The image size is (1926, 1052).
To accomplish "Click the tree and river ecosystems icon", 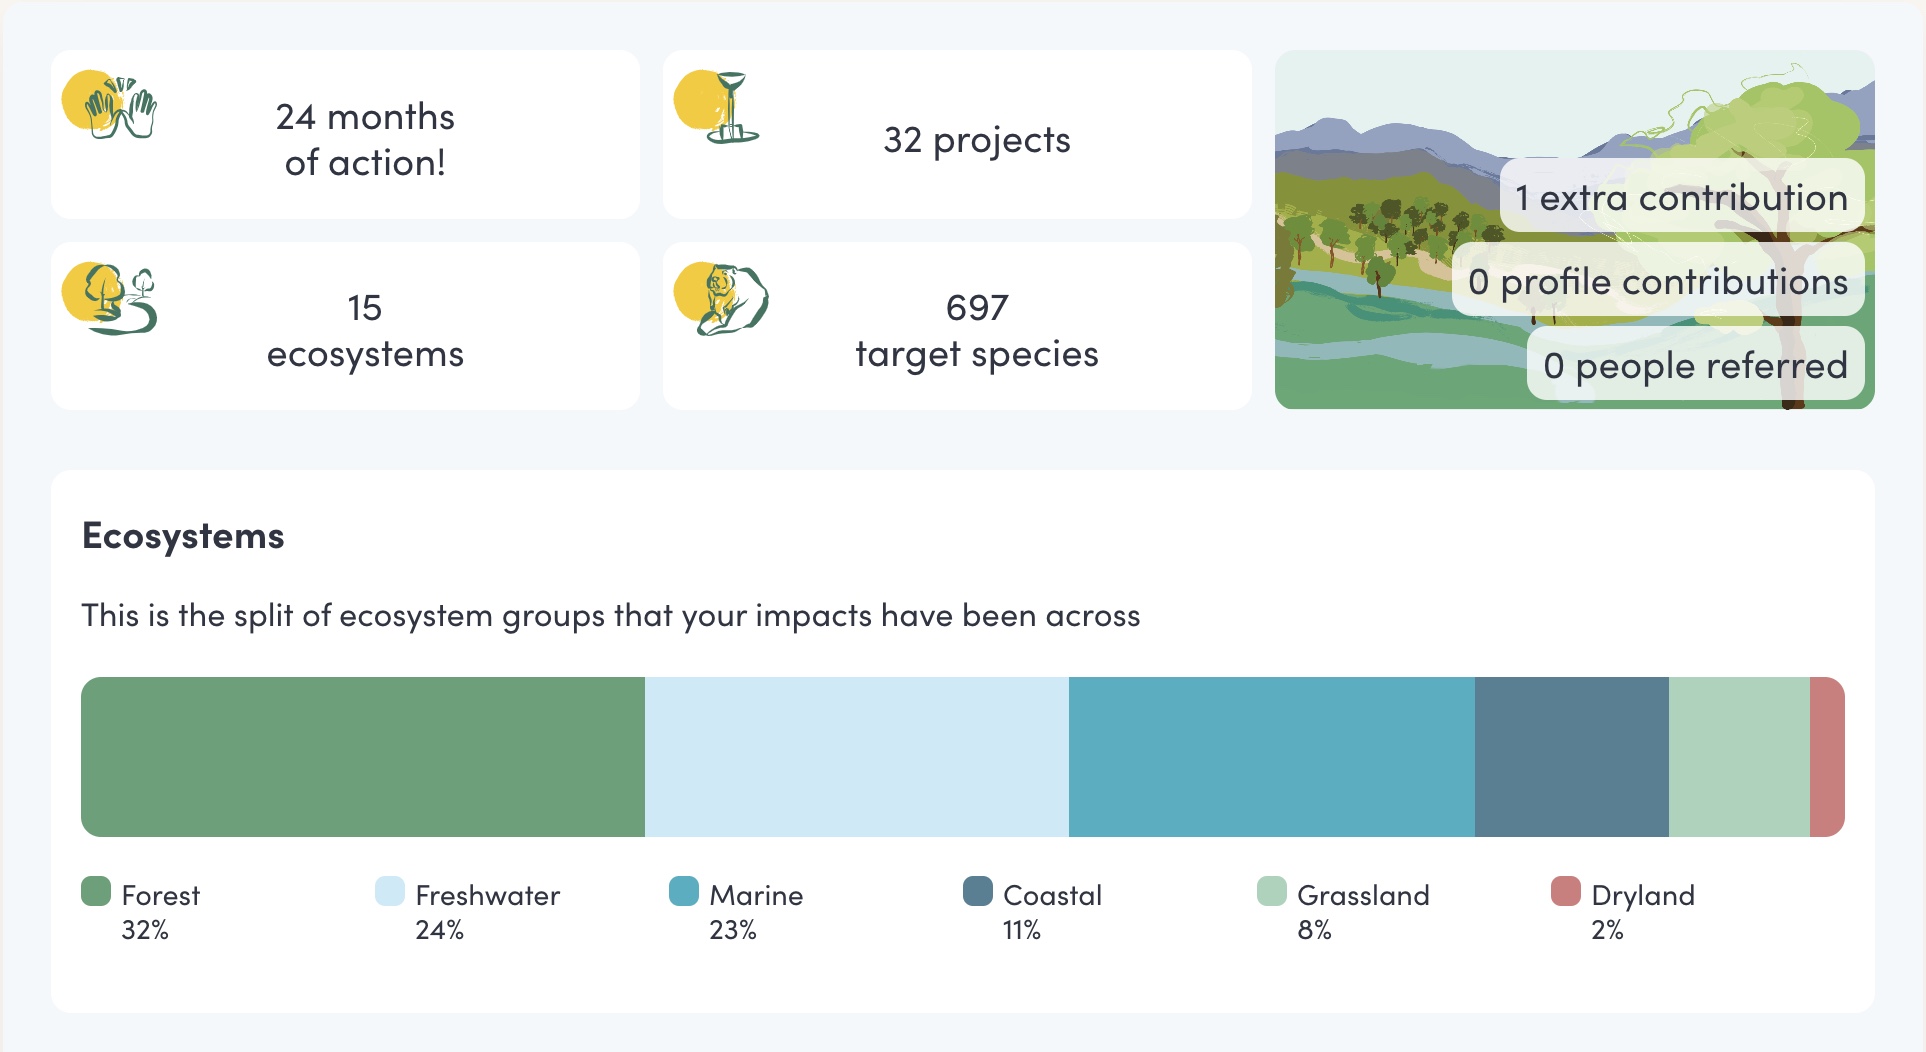I will [112, 298].
